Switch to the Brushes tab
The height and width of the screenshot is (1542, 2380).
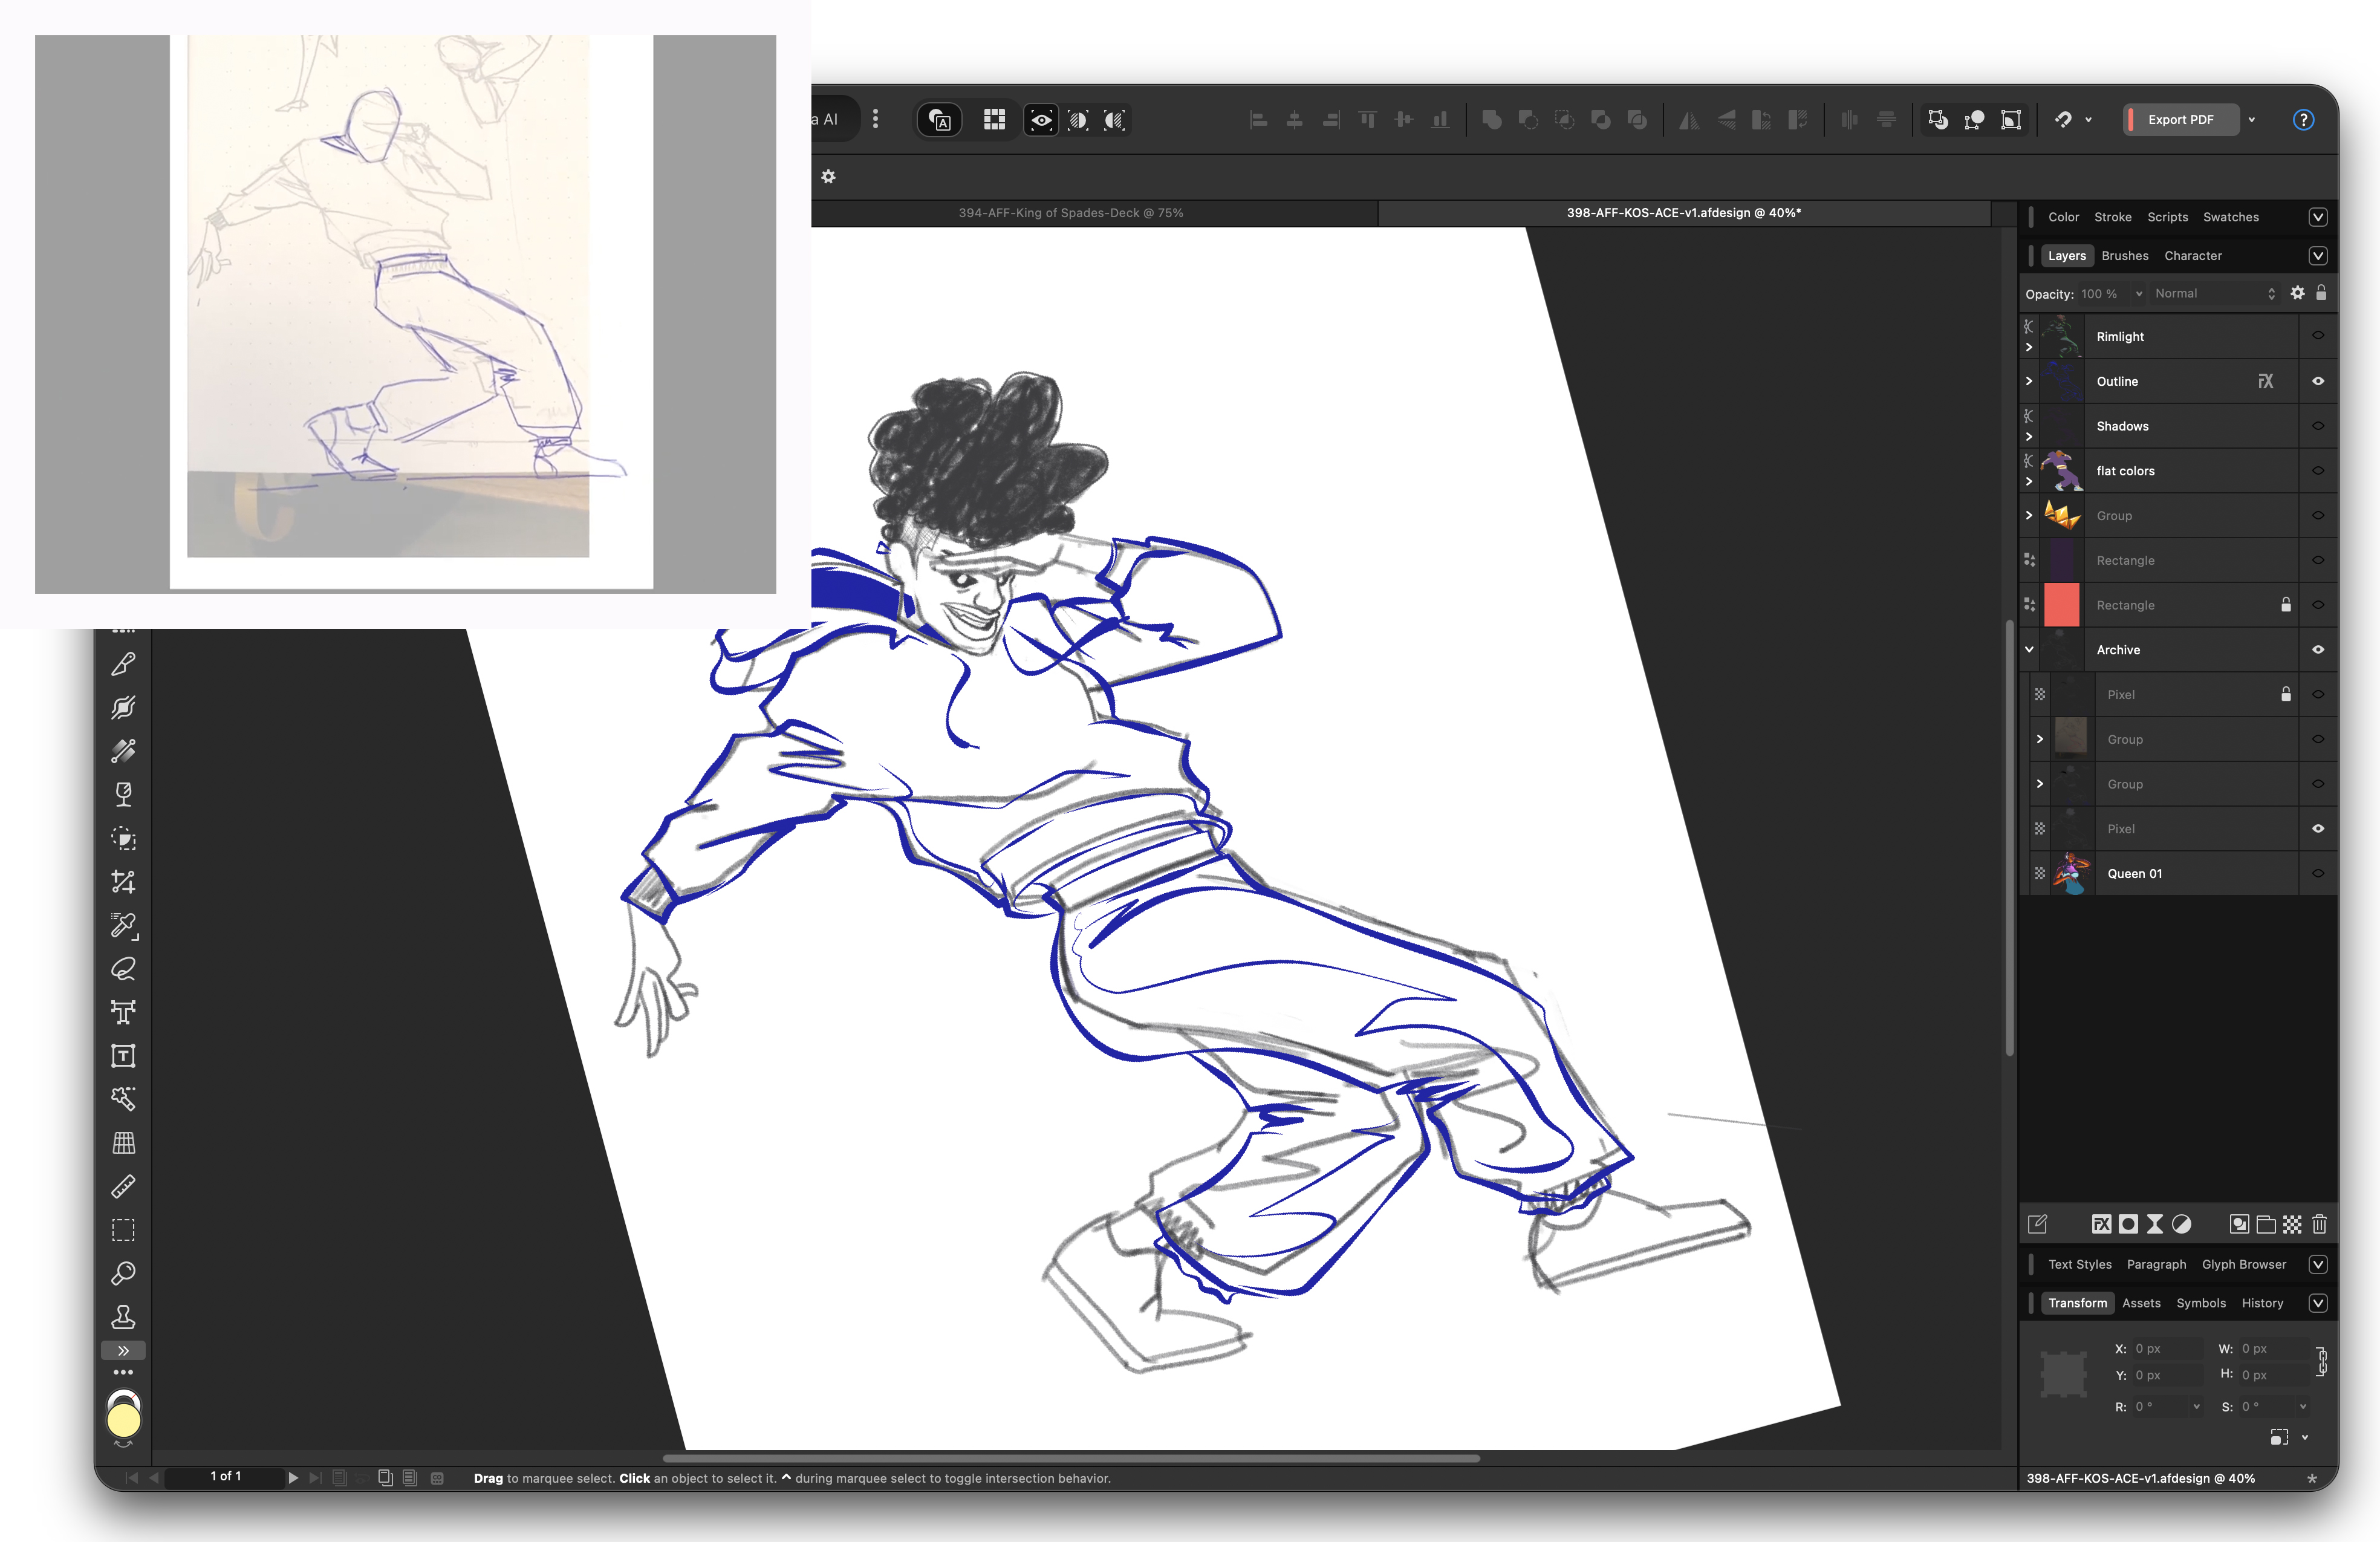click(2124, 255)
